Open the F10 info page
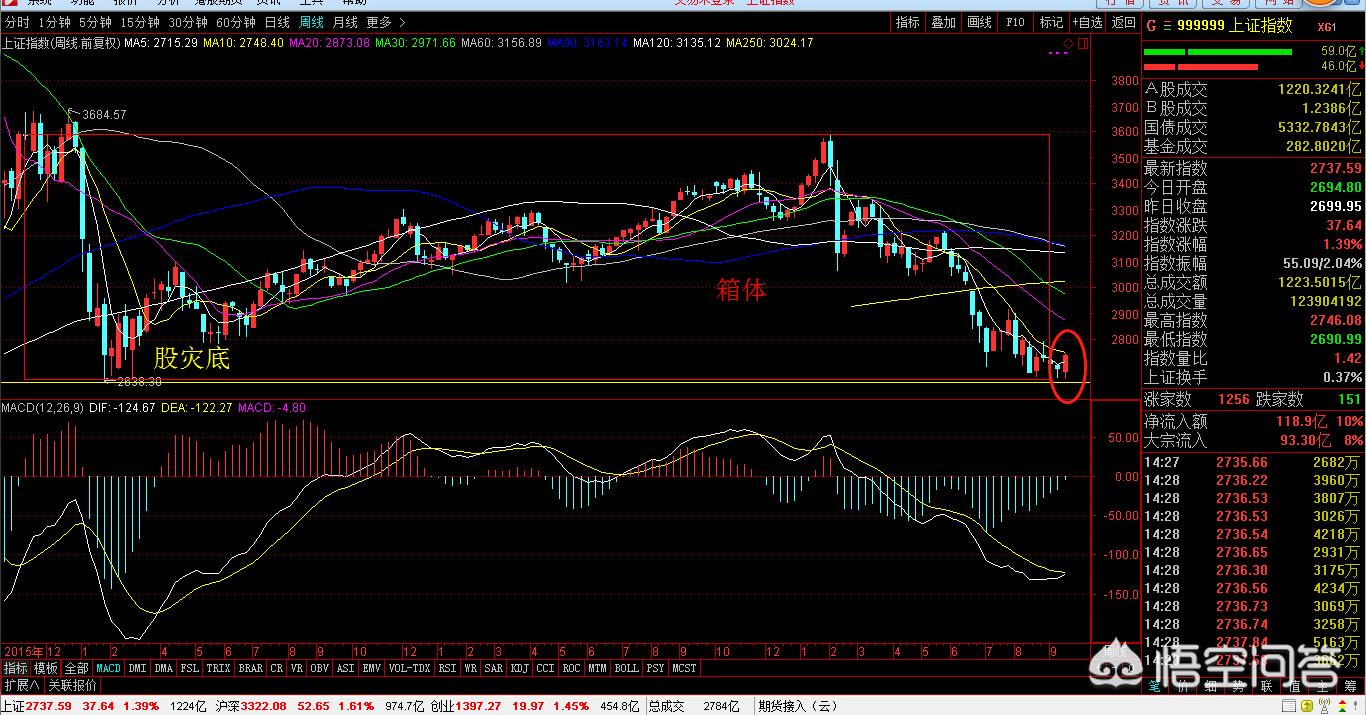 1016,22
